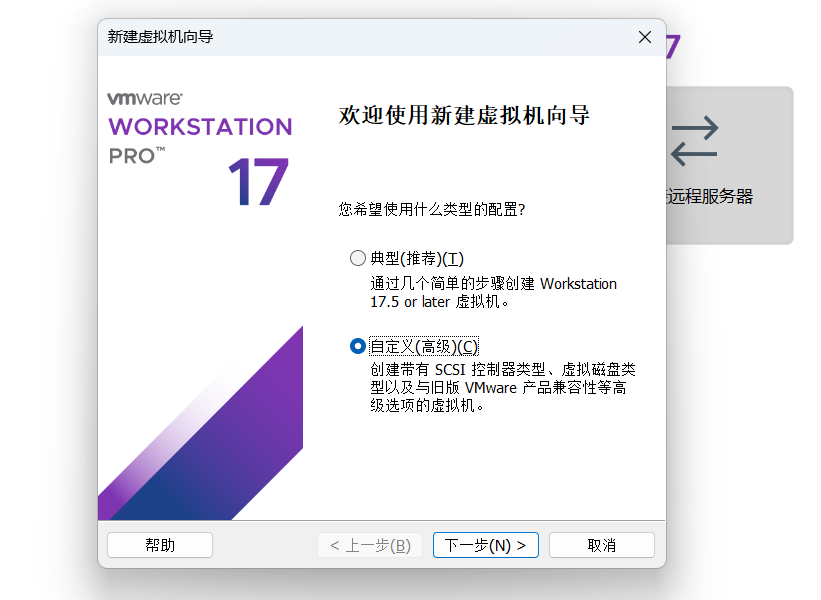Click the 下一步(N) button
This screenshot has width=821, height=600.
point(485,545)
